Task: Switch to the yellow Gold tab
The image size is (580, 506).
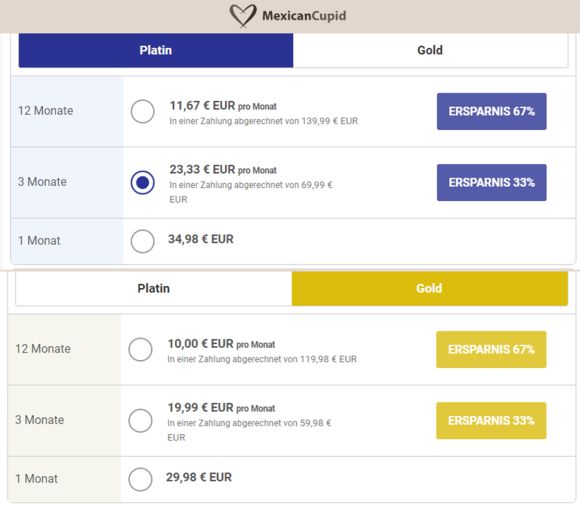Action: tap(430, 289)
